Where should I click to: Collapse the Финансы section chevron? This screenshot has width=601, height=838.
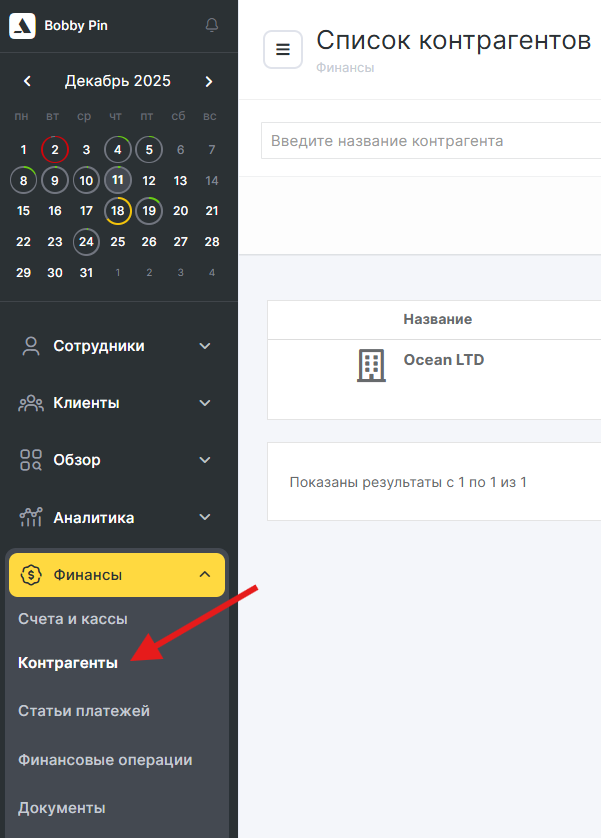click(205, 575)
